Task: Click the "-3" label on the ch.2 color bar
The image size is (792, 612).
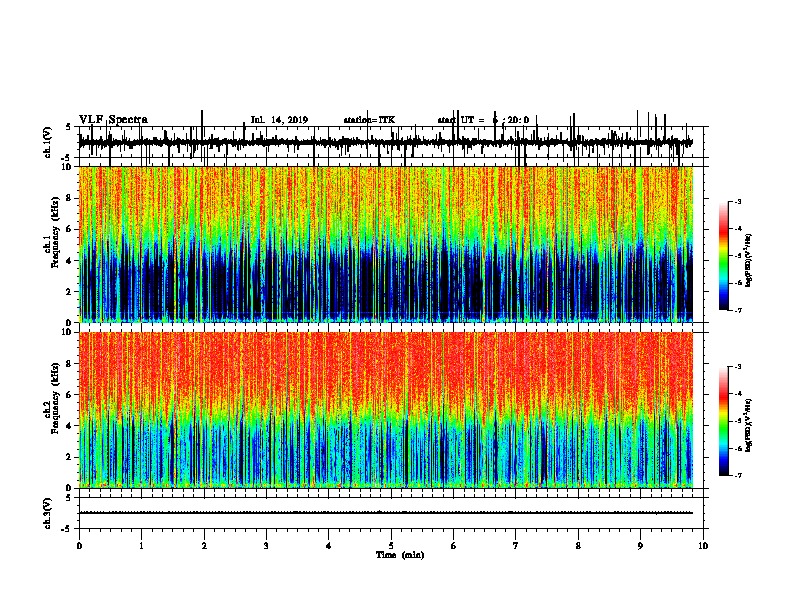Action: pyautogui.click(x=738, y=367)
